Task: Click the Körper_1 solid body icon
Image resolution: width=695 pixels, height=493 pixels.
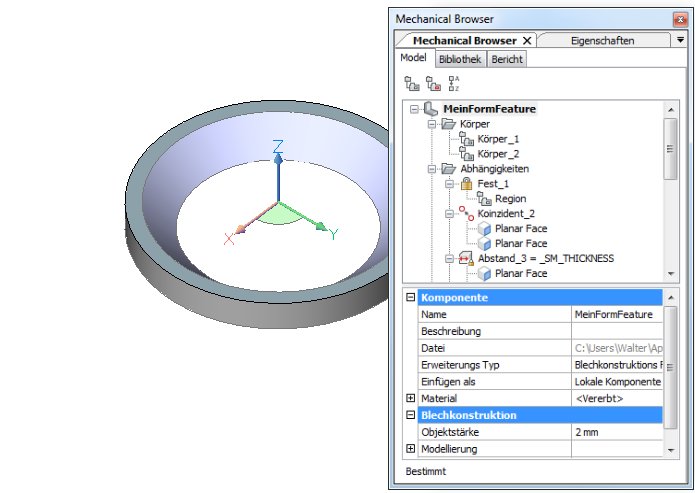Action: [466, 139]
